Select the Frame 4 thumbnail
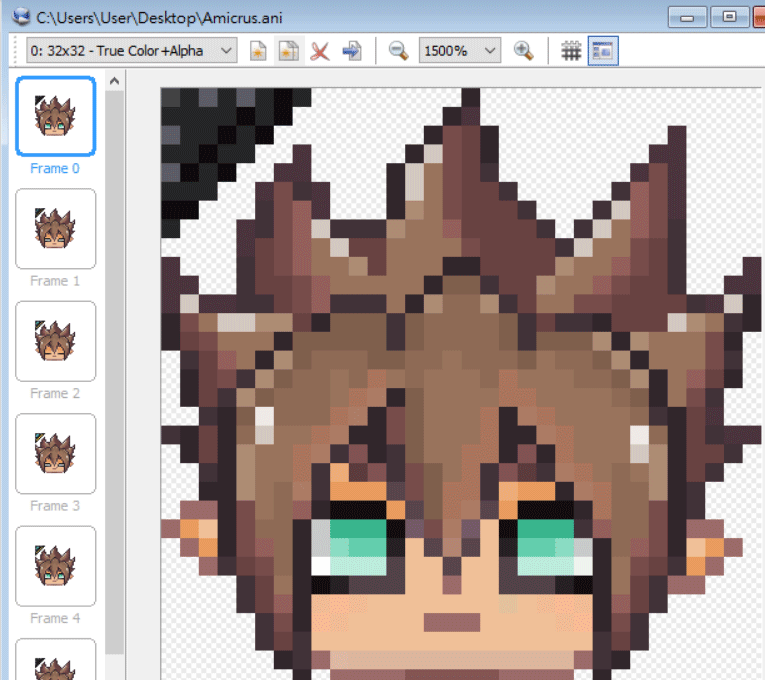Image resolution: width=765 pixels, height=680 pixels. coord(56,566)
